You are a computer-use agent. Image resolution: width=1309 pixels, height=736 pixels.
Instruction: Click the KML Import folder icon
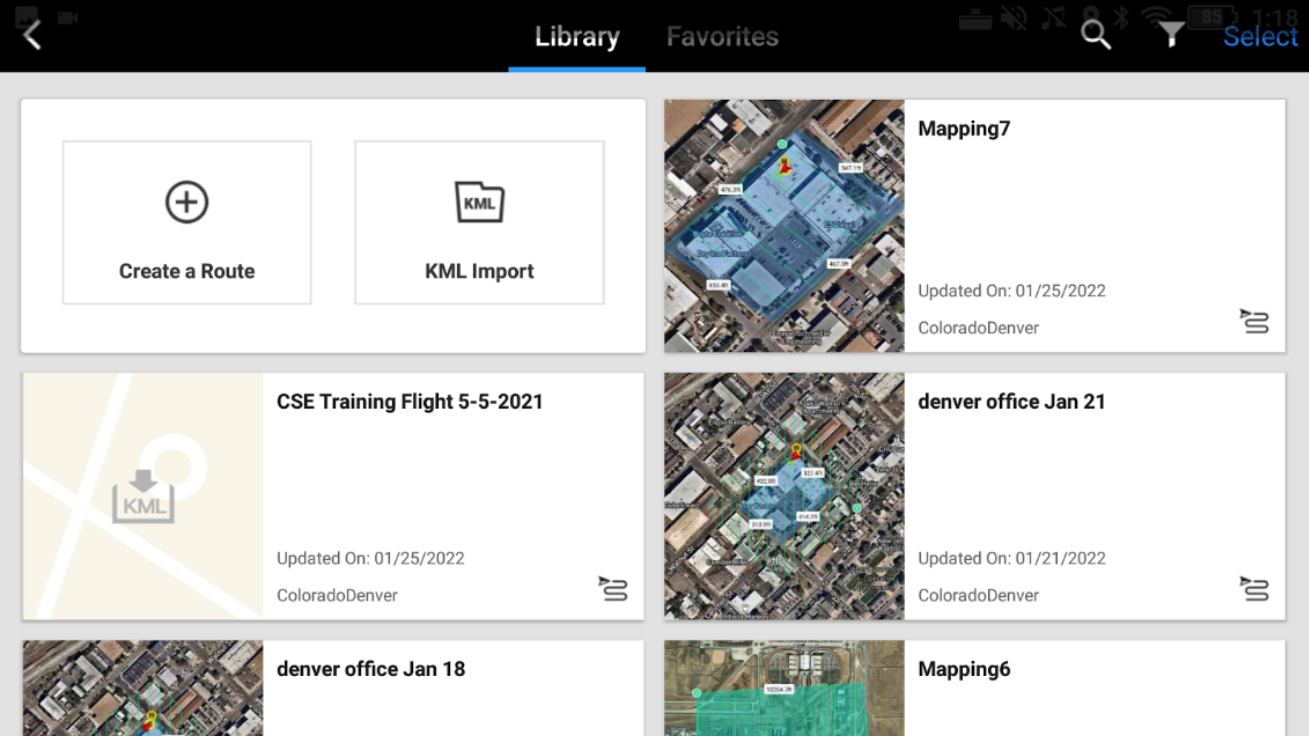click(x=479, y=202)
